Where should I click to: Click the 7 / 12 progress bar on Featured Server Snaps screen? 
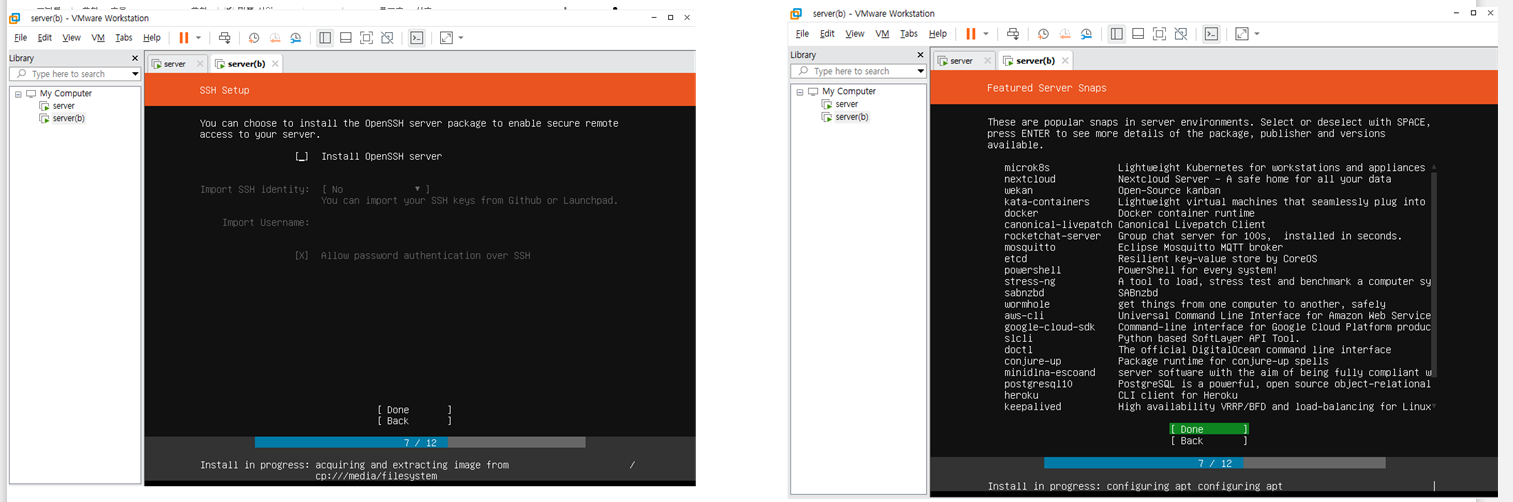click(1214, 463)
